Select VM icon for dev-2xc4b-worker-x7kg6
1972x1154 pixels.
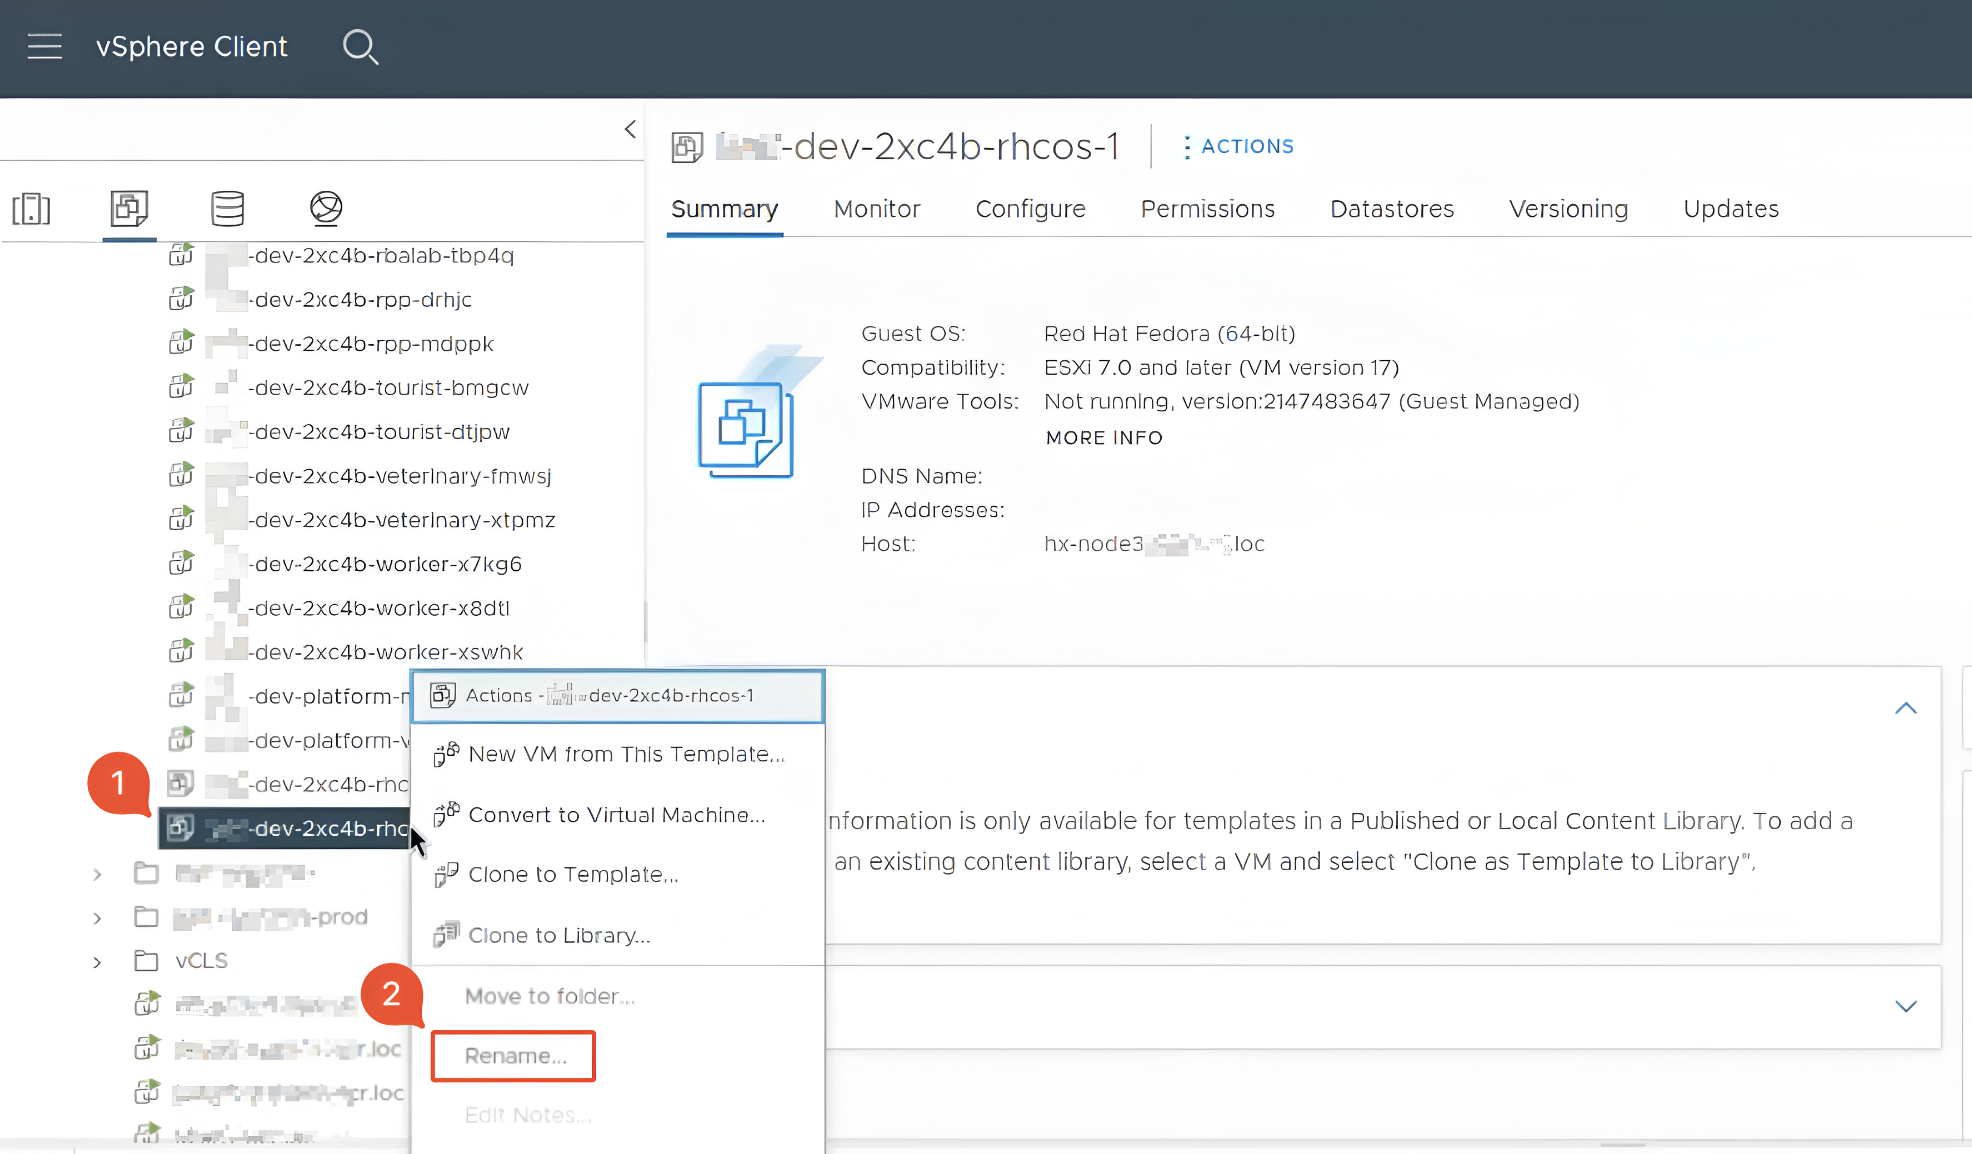tap(181, 563)
